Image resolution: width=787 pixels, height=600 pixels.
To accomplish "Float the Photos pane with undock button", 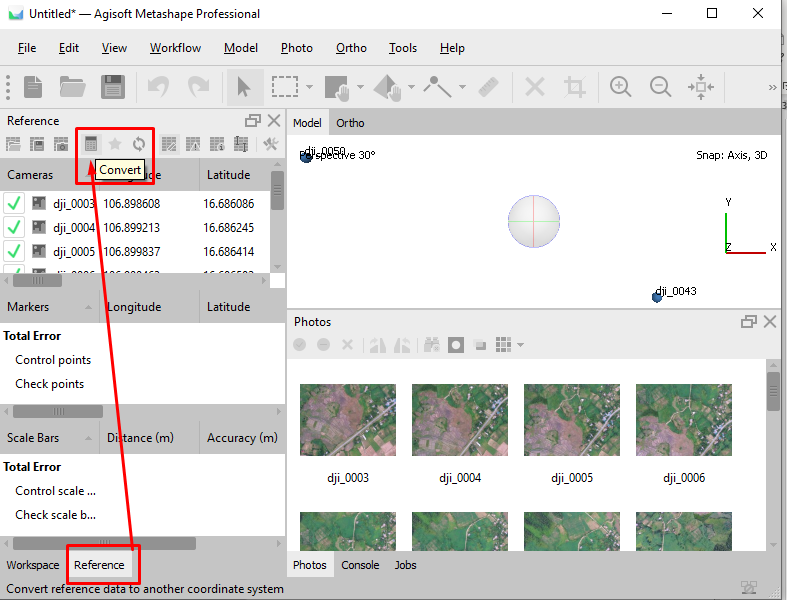I will (x=748, y=322).
